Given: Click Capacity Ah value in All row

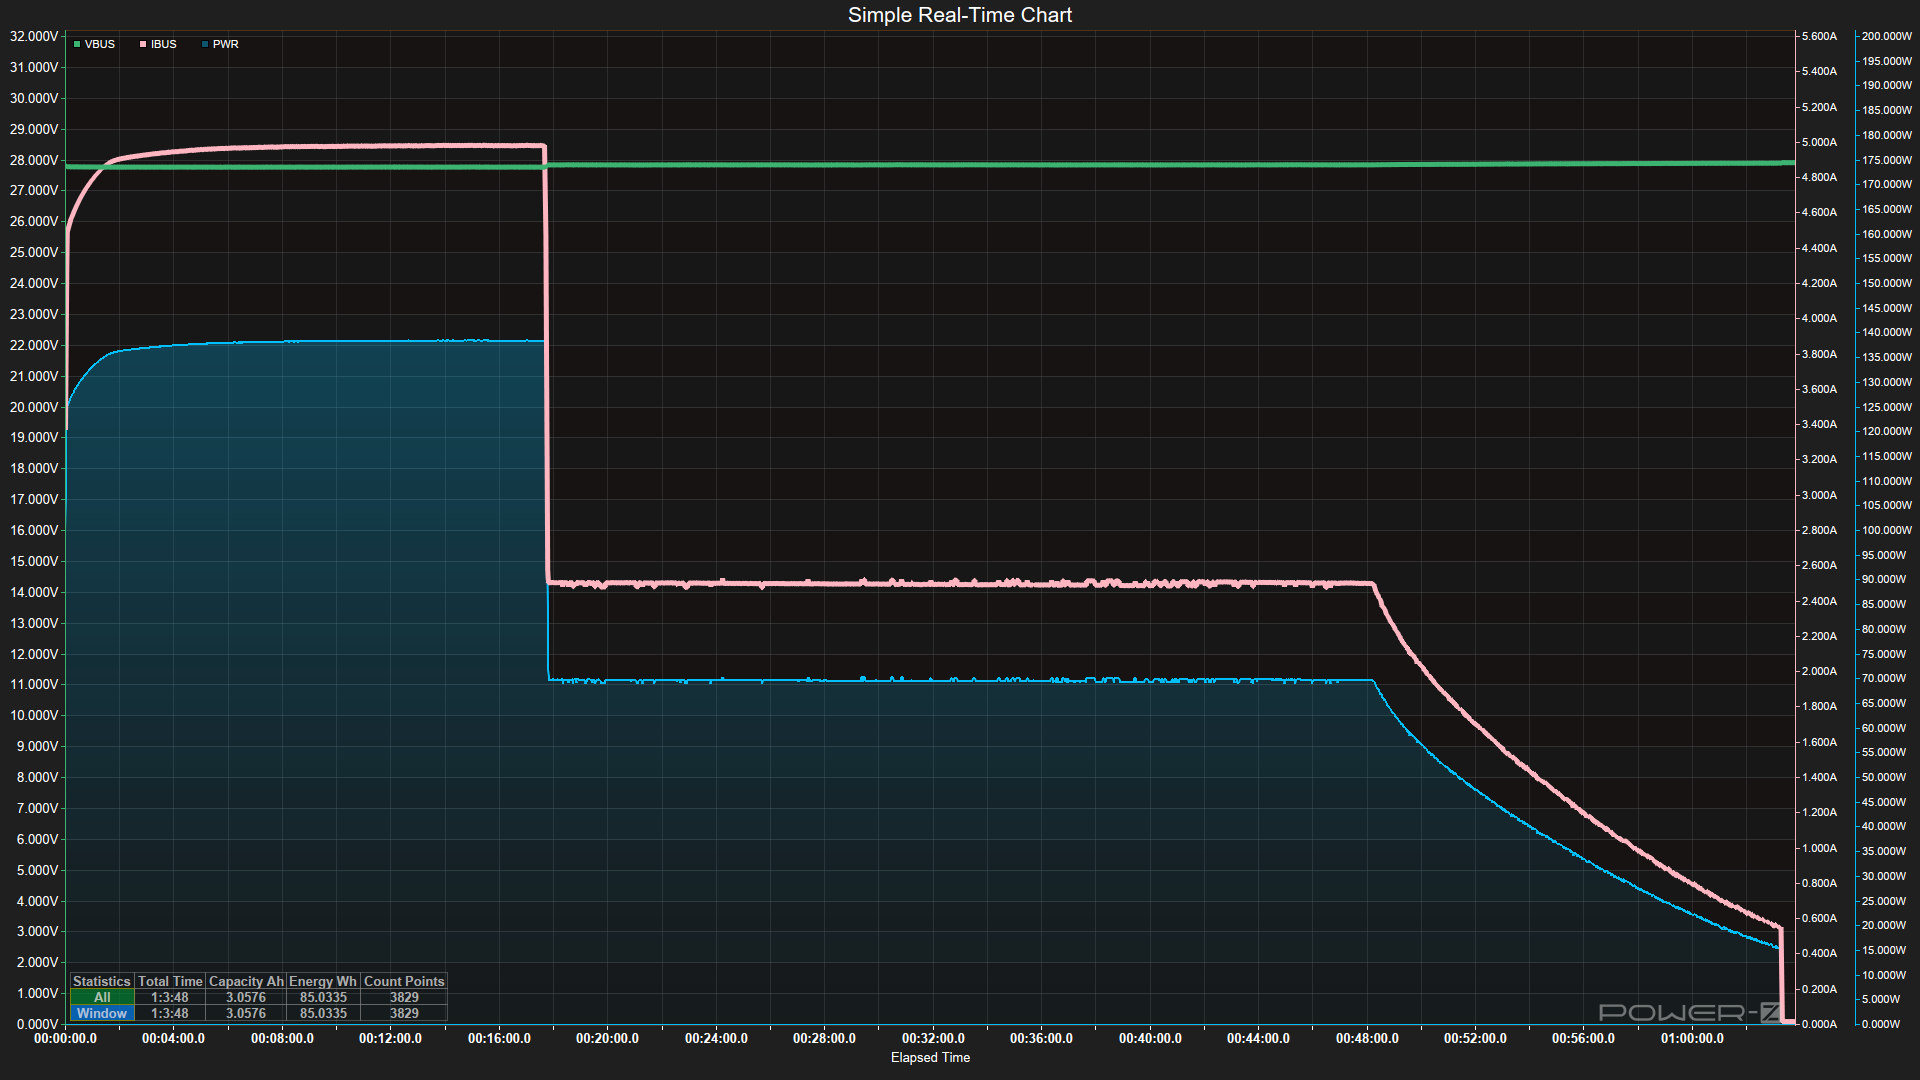Looking at the screenshot, I should coord(246,997).
